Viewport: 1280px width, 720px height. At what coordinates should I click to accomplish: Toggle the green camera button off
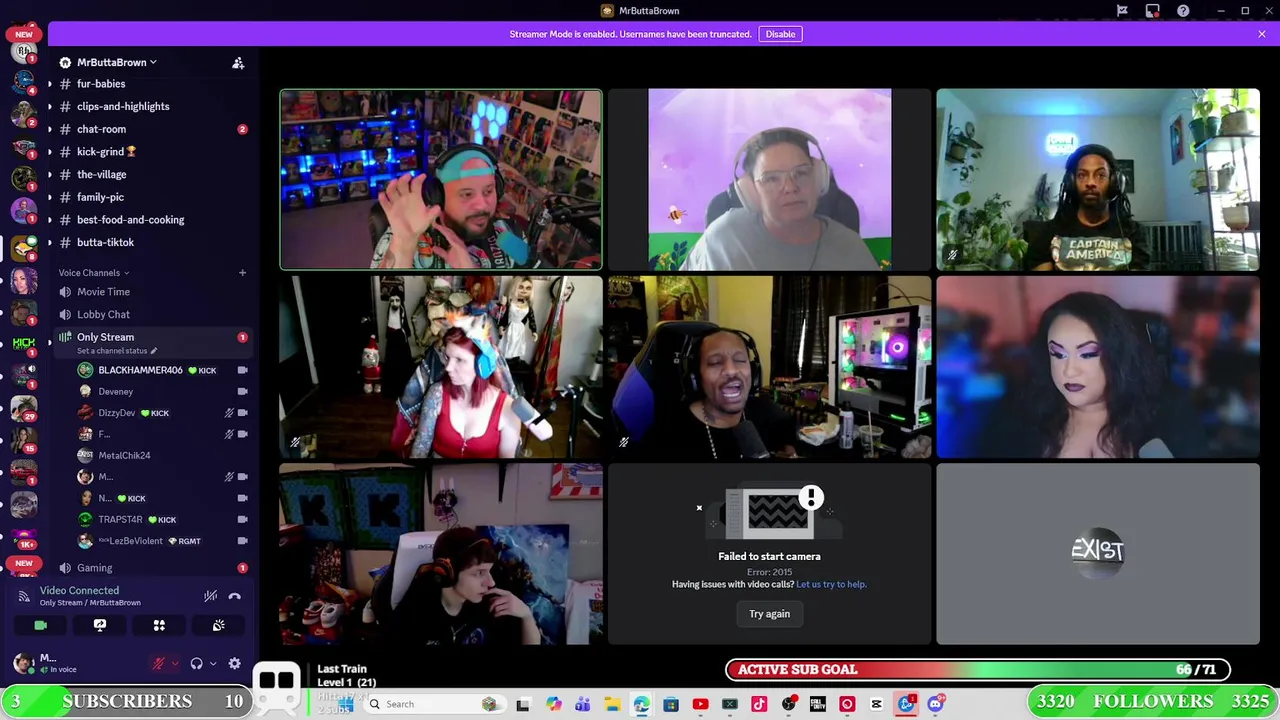click(x=40, y=625)
